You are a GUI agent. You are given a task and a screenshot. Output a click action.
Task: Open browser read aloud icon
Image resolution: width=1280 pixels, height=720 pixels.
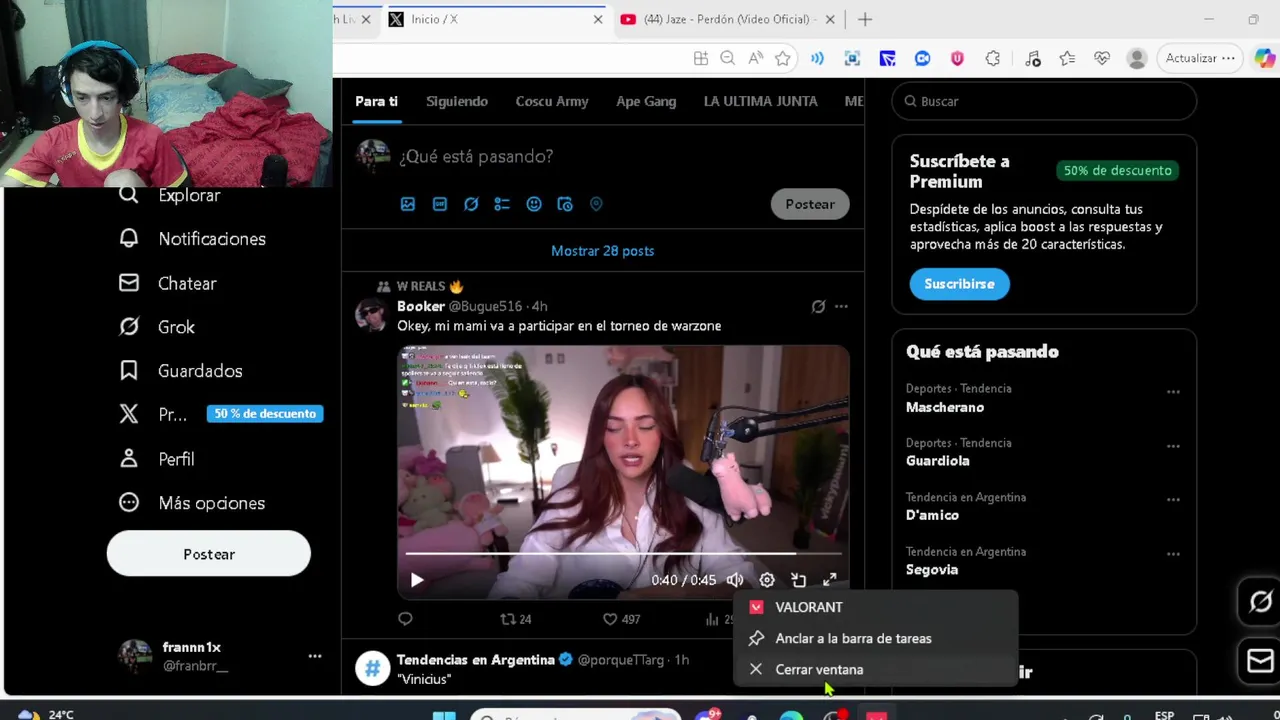pyautogui.click(x=755, y=59)
